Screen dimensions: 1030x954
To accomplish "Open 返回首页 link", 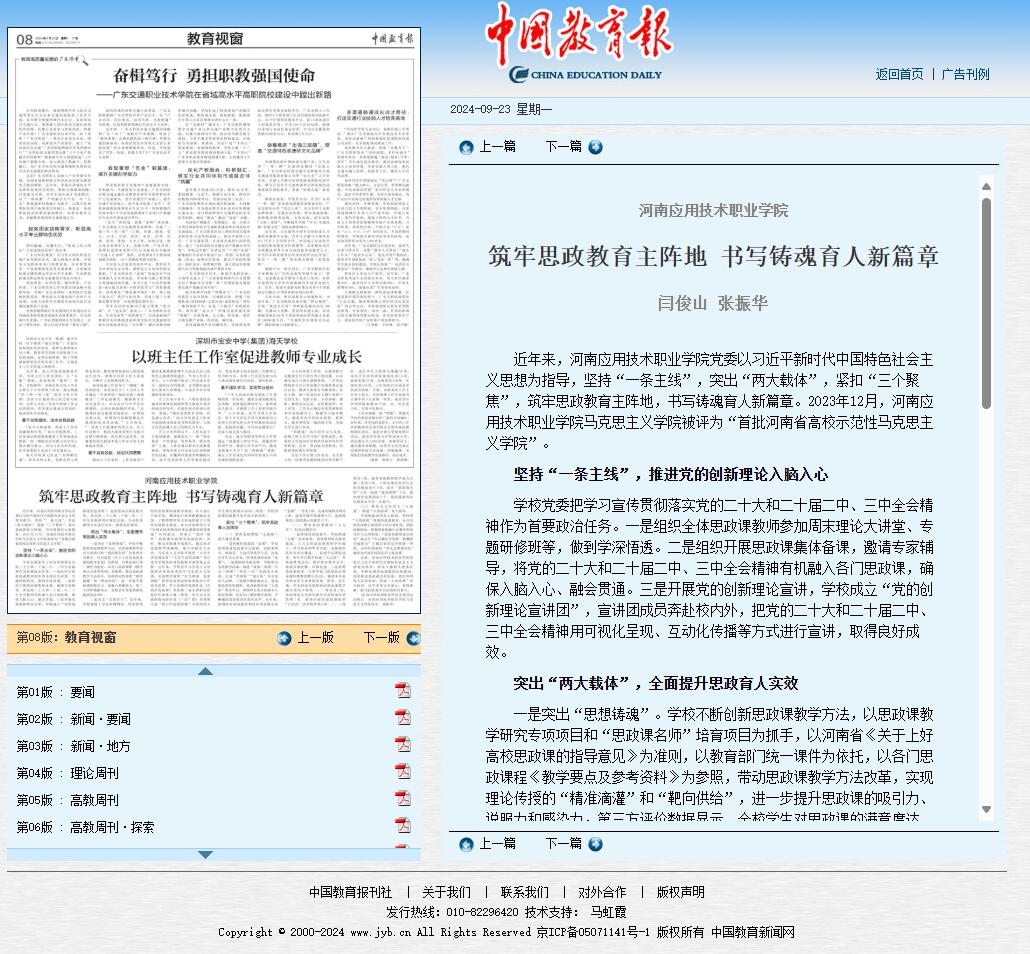I will tap(899, 74).
